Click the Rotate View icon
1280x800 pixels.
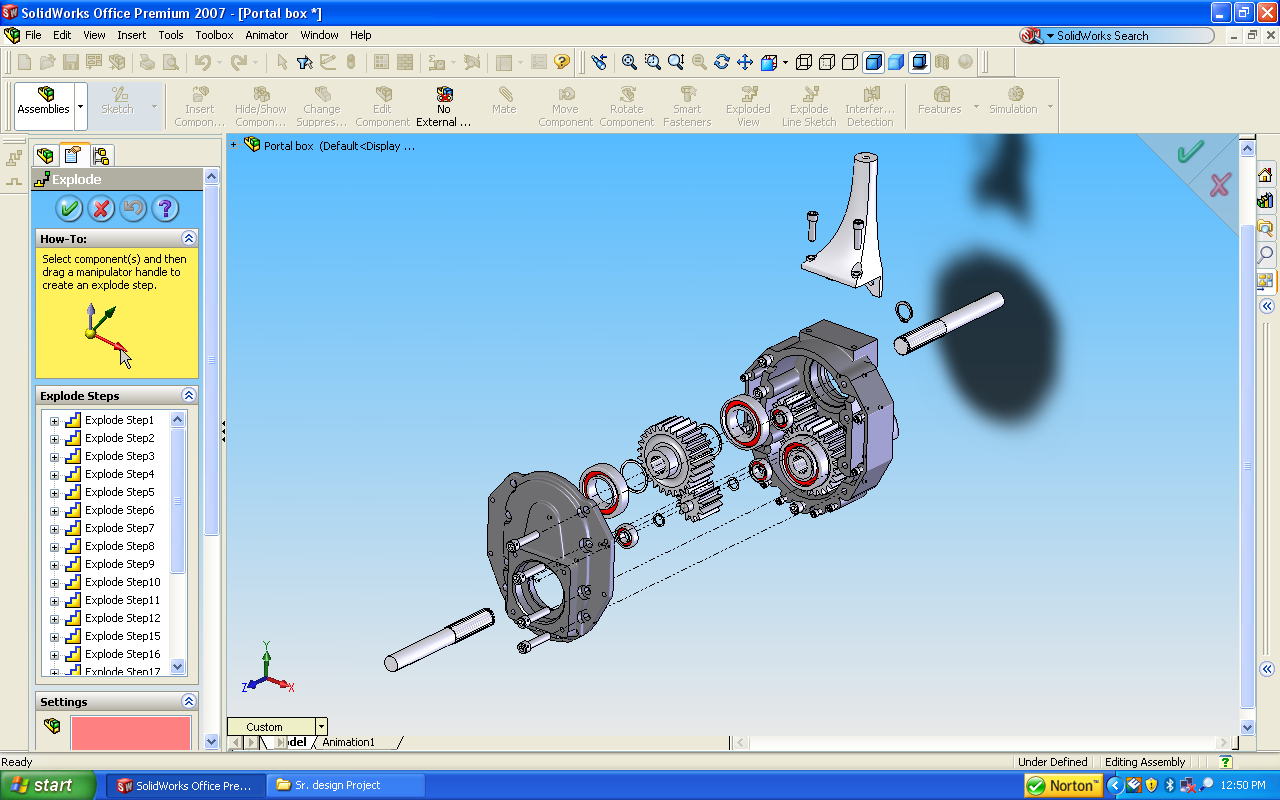tap(721, 62)
